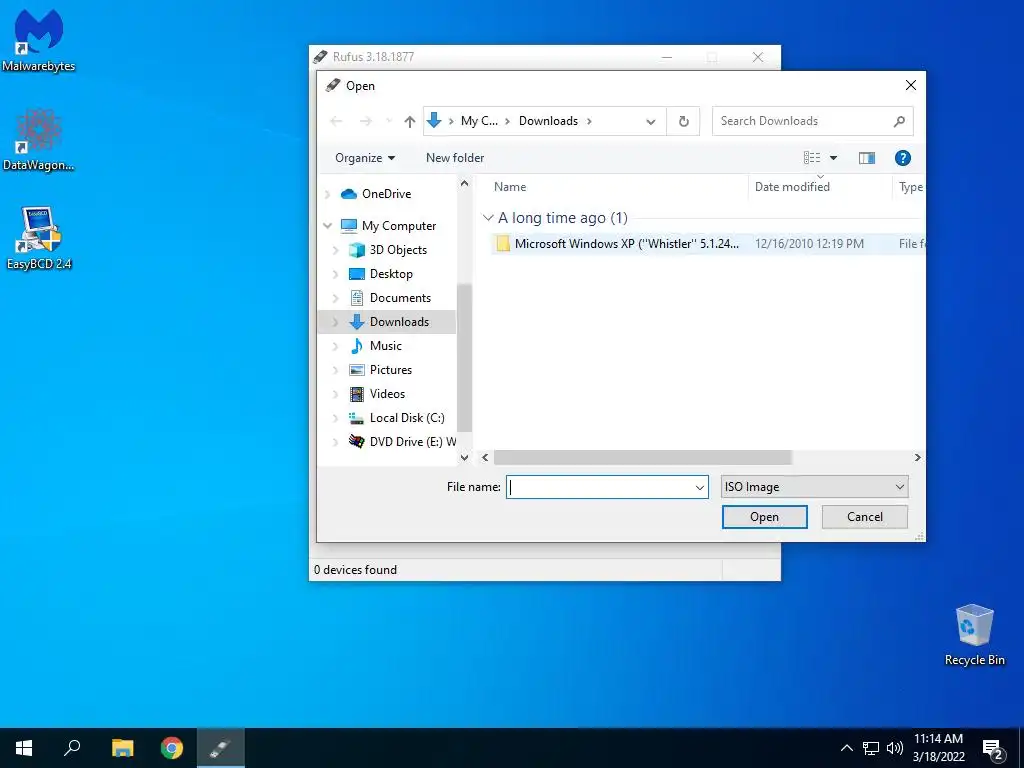
Task: Click horizontal scroll right arrow
Action: [x=918, y=457]
